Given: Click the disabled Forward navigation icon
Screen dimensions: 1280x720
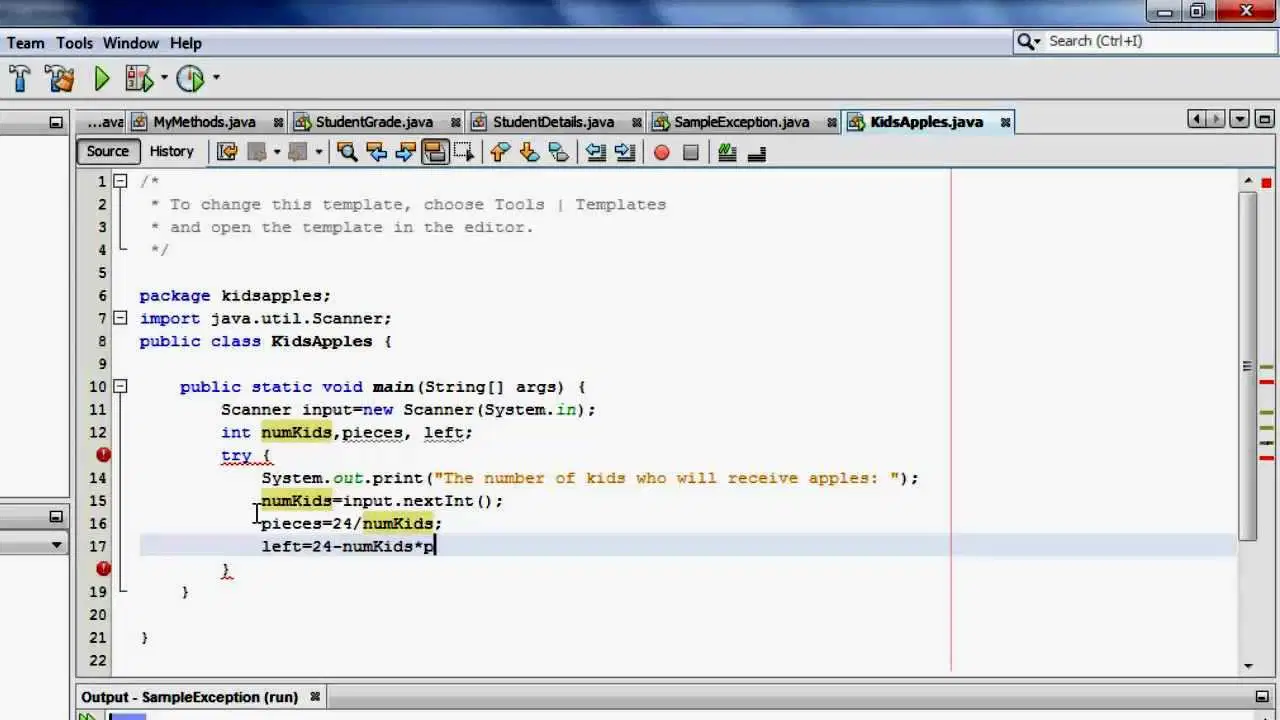Looking at the screenshot, I should point(298,152).
